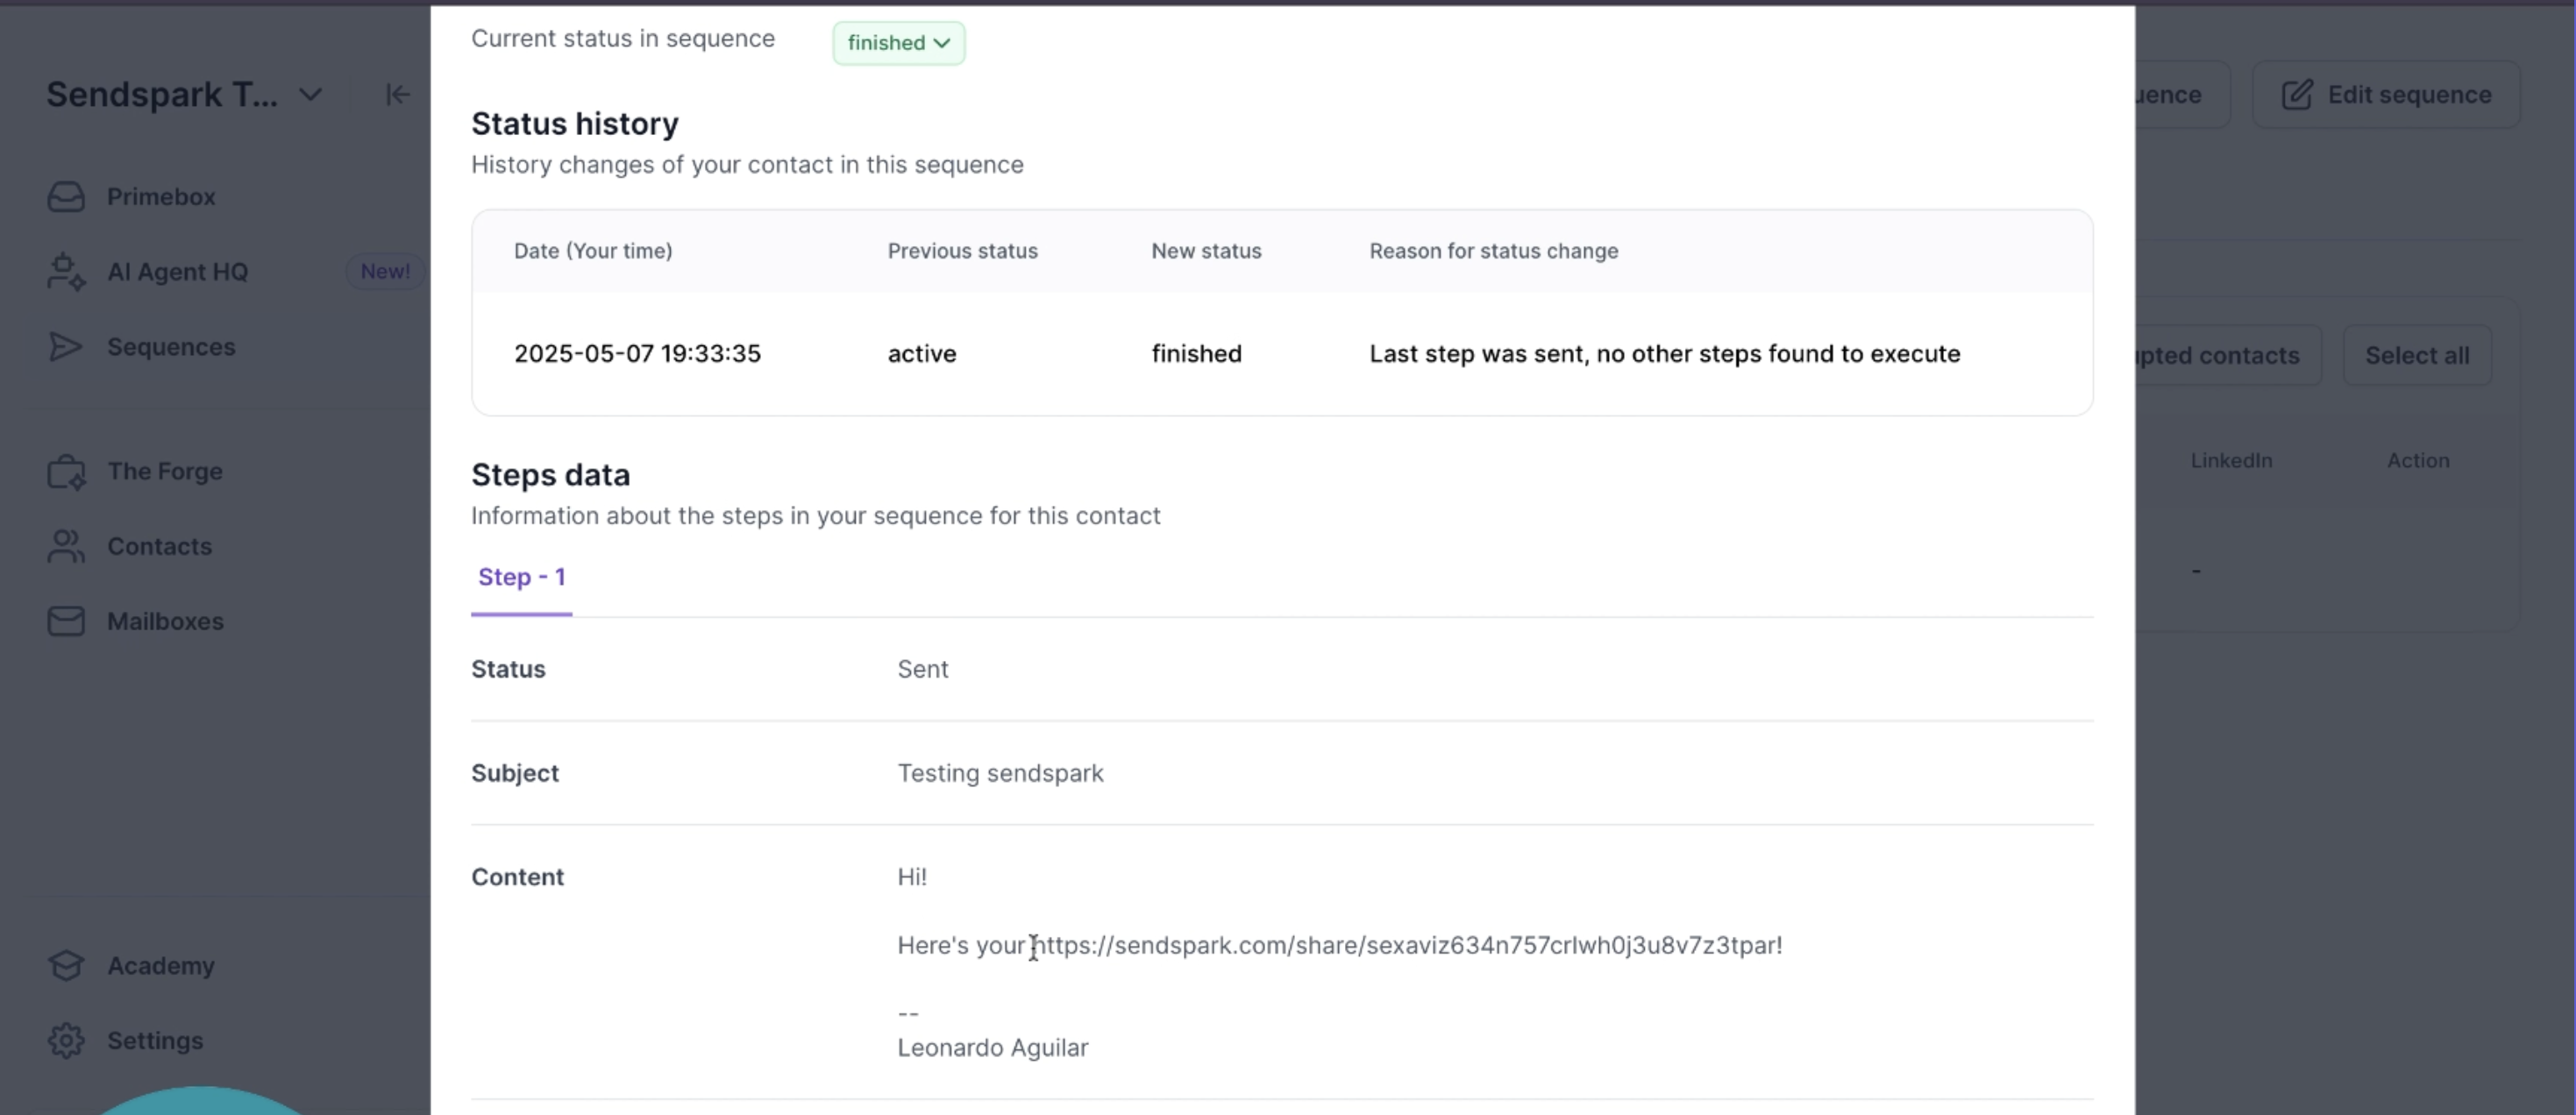Click the 'New status' column header
The height and width of the screenshot is (1115, 2576).
[1206, 252]
